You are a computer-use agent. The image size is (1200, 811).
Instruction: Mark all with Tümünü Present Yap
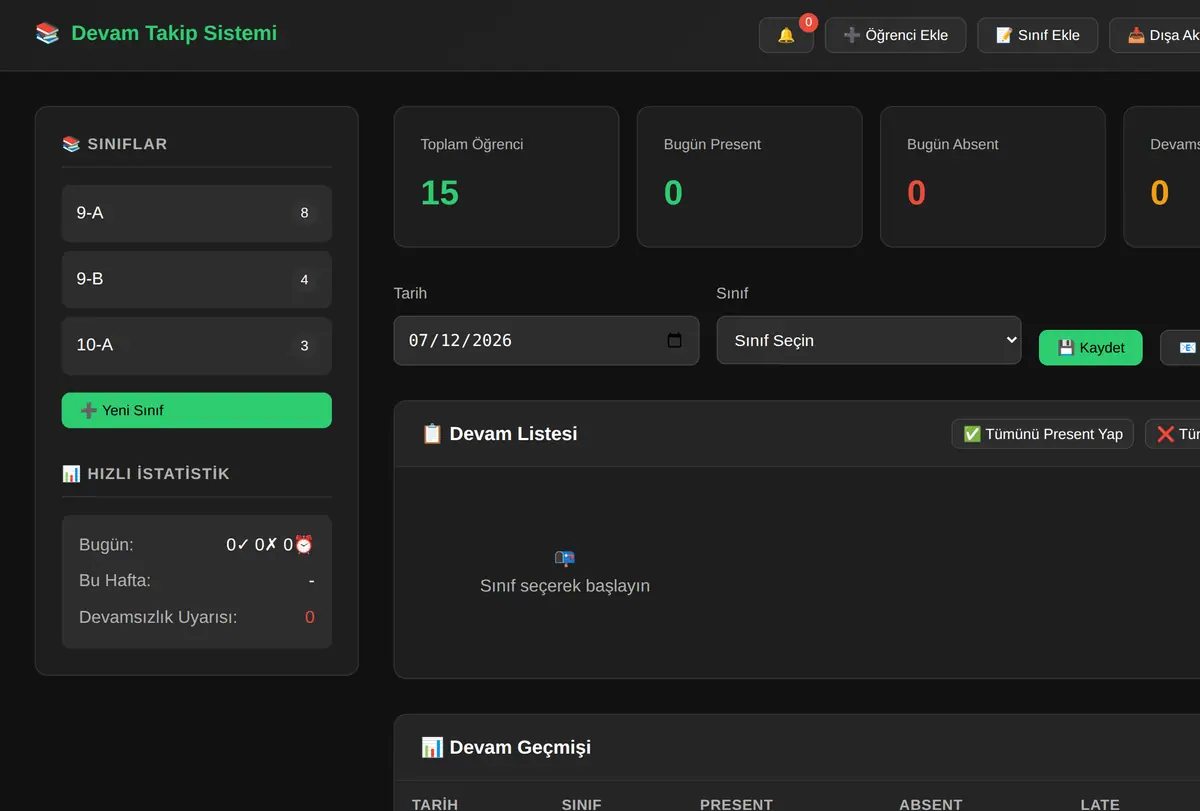tap(1043, 434)
